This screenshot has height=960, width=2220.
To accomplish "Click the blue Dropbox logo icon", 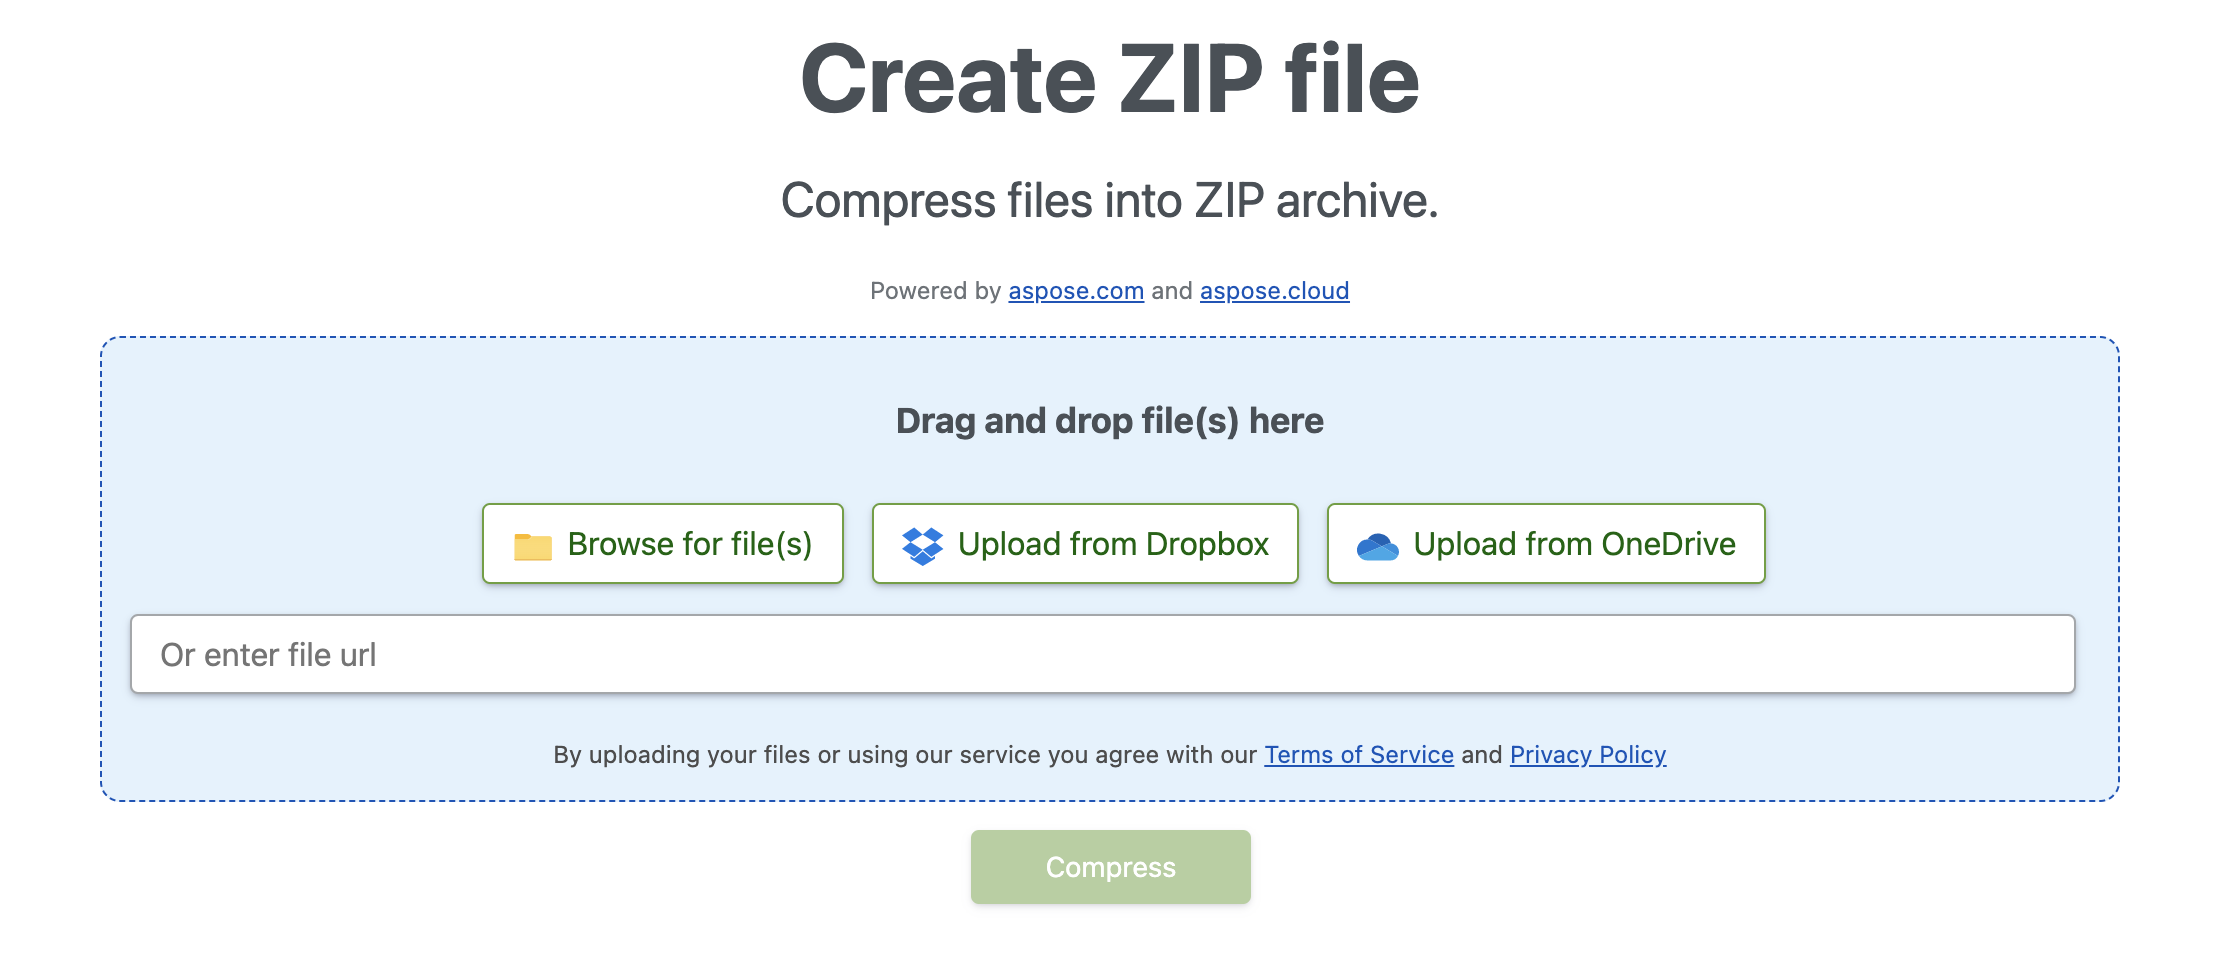I will [922, 545].
